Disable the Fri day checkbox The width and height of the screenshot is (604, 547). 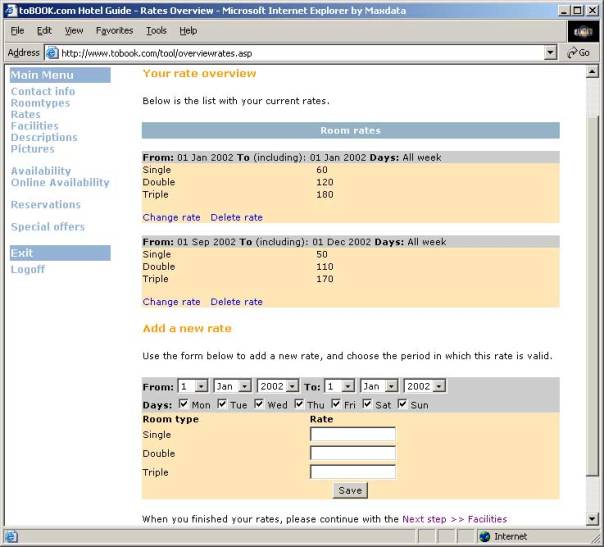pos(334,404)
